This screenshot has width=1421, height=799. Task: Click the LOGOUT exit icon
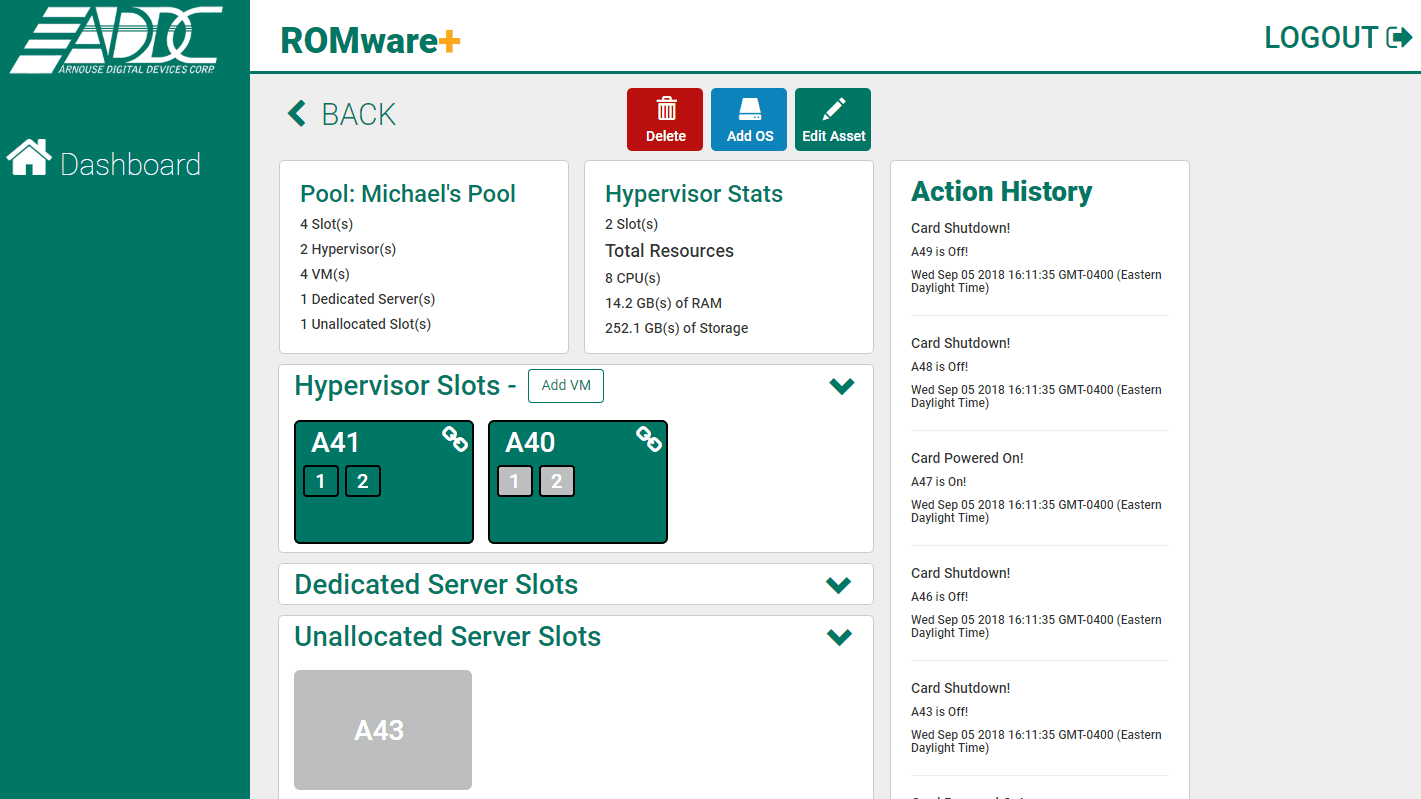click(1399, 38)
